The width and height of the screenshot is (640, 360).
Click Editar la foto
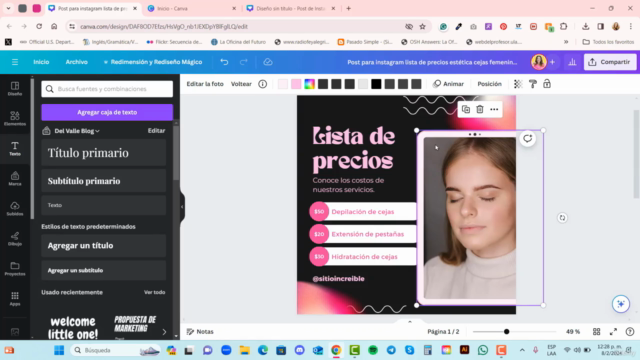tap(205, 84)
